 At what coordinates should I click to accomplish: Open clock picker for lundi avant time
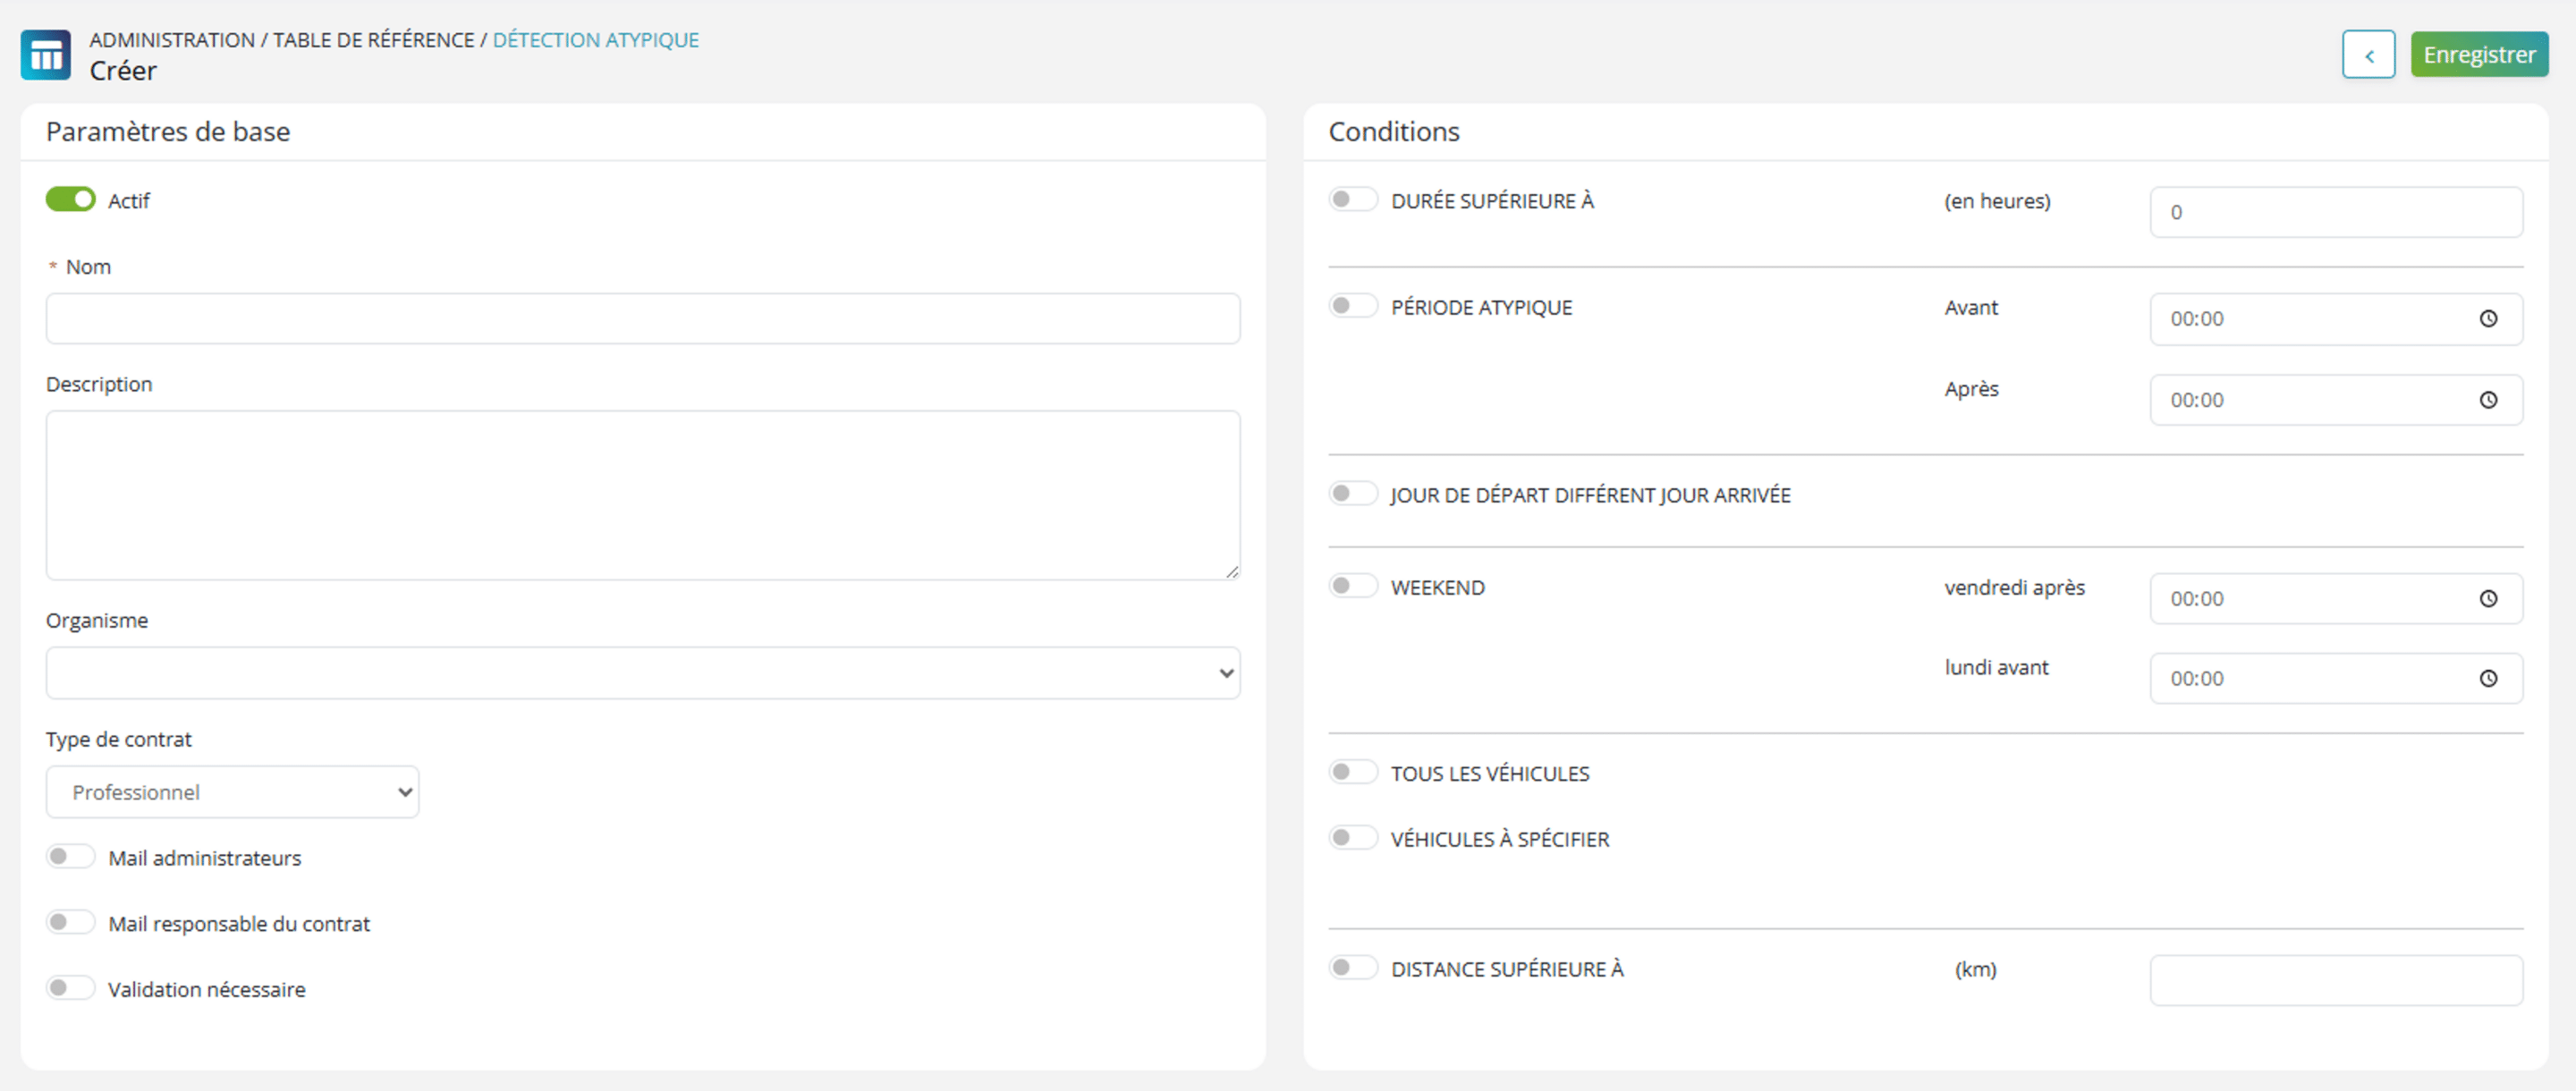tap(2488, 679)
